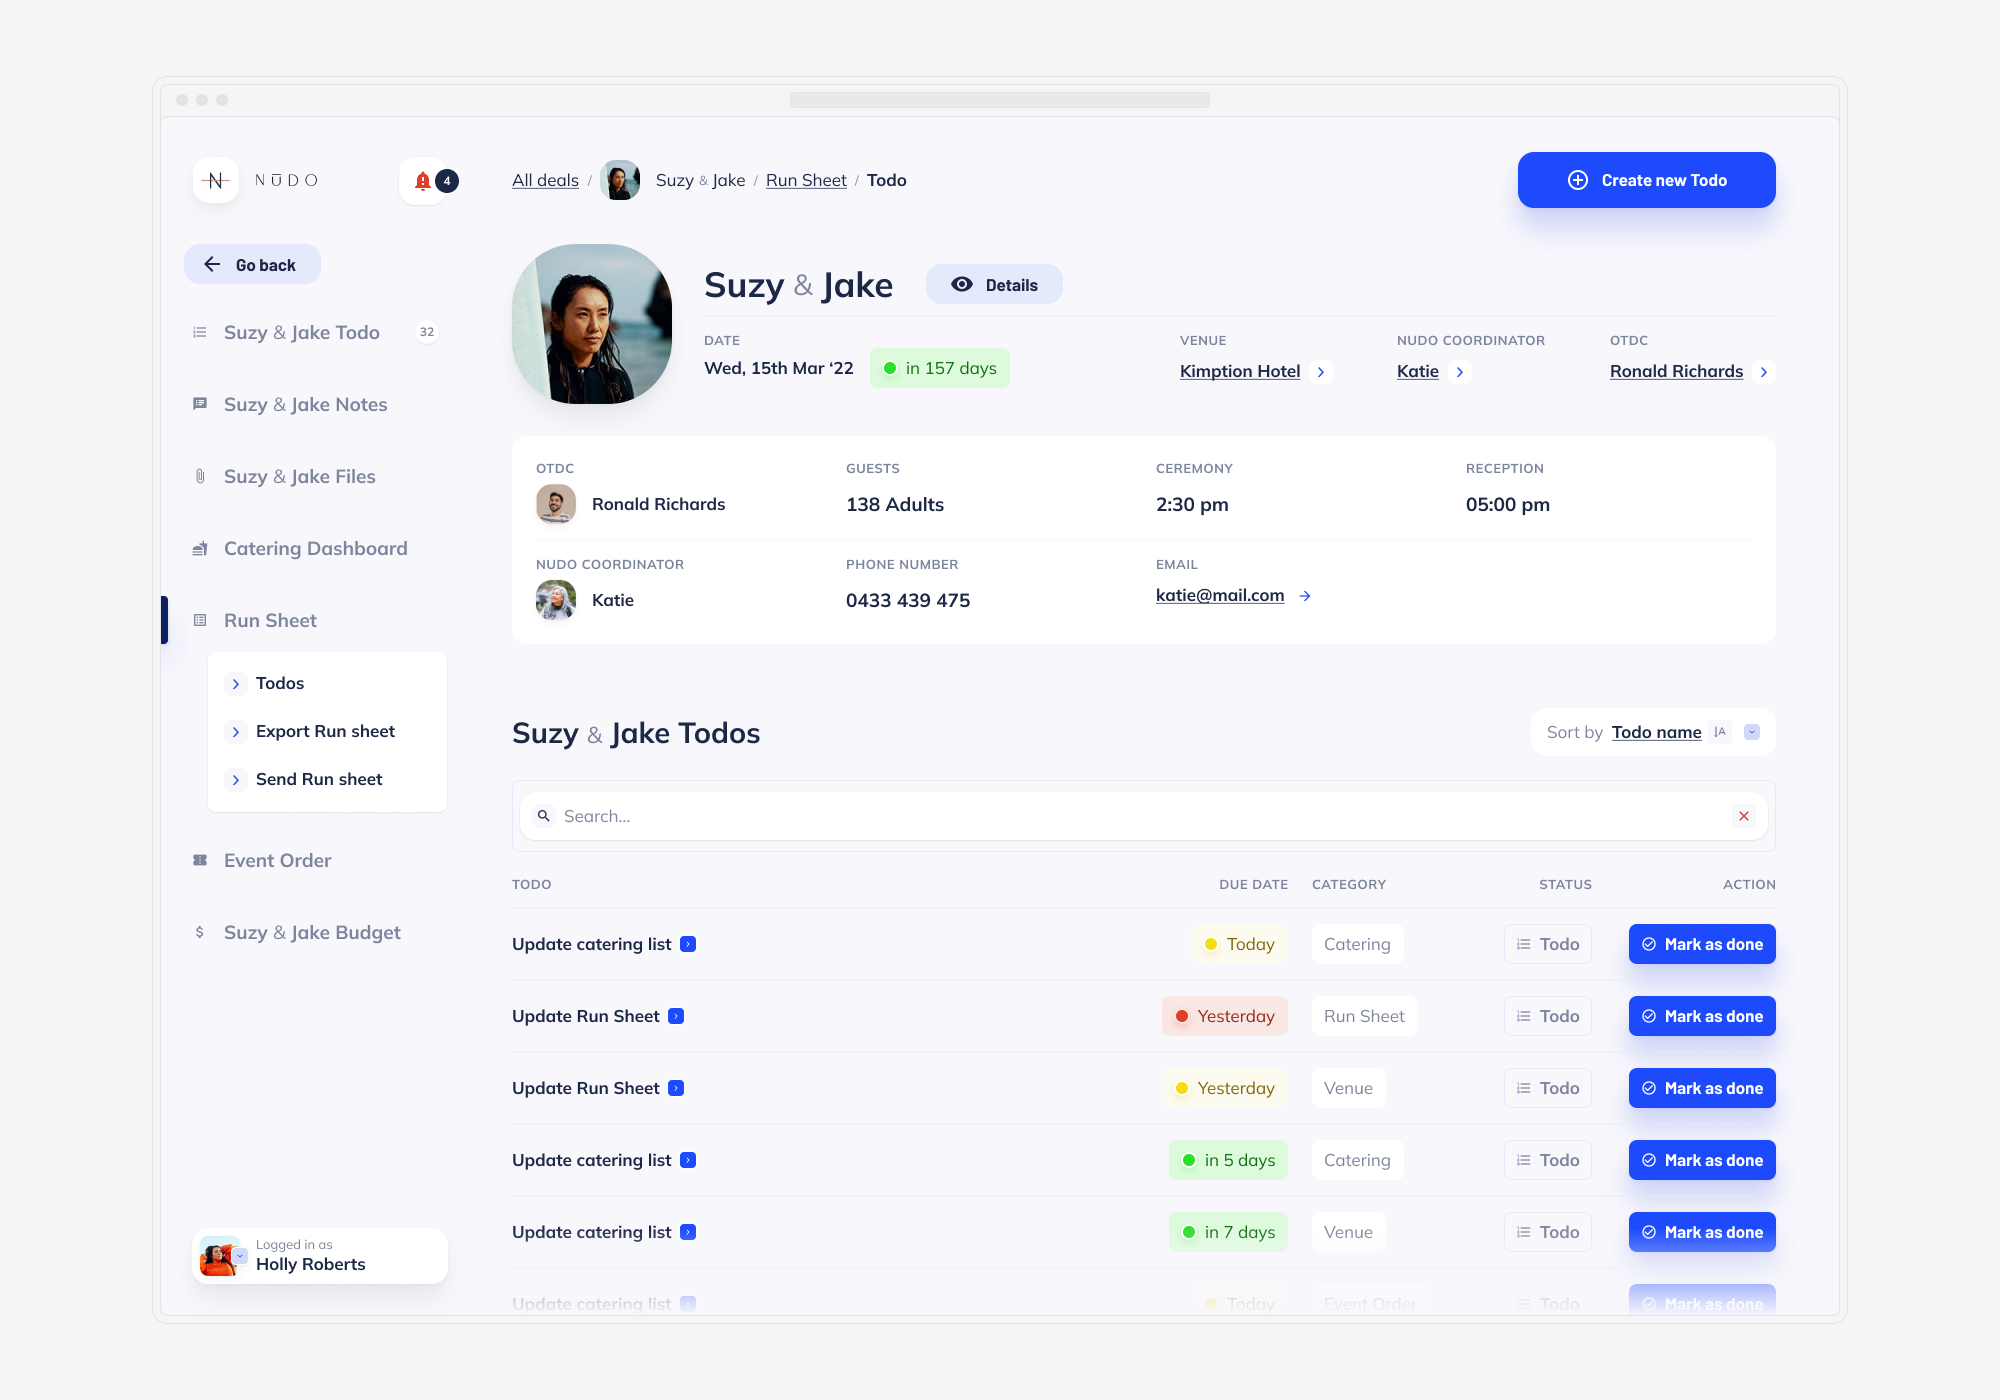The image size is (2000, 1400).
Task: Click the Go back button
Action: coord(252,265)
